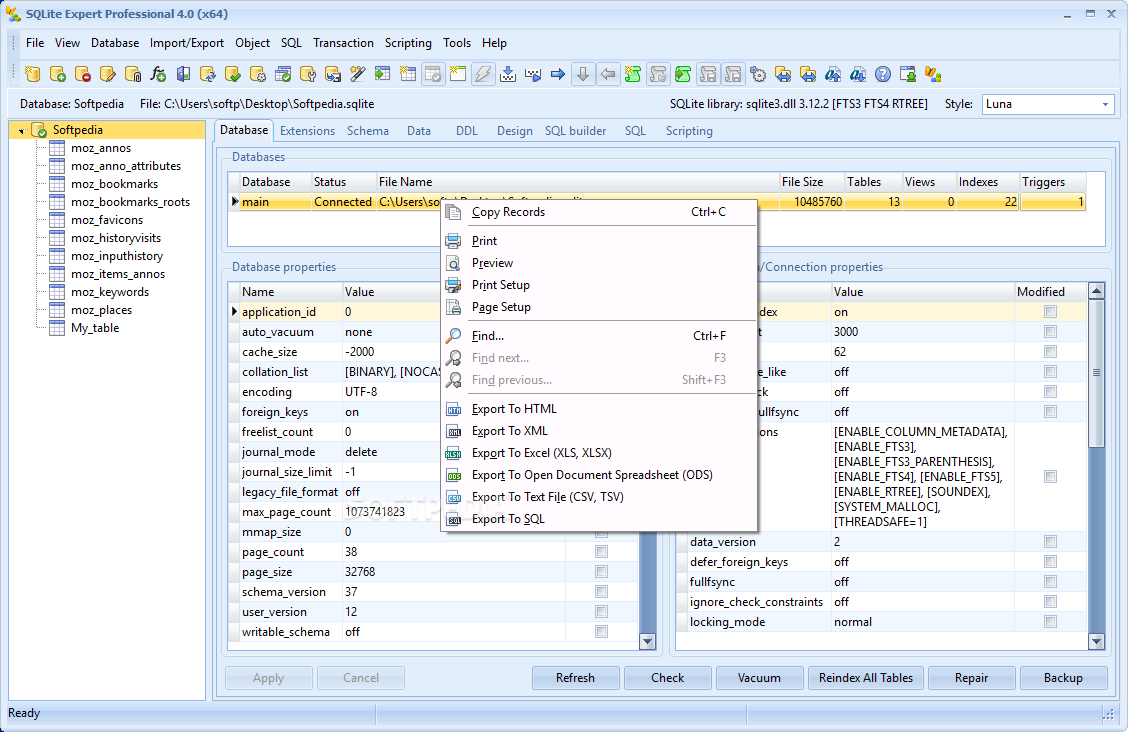Viewport: 1128px width, 732px height.
Task: Open the Transaction menu
Action: click(343, 43)
